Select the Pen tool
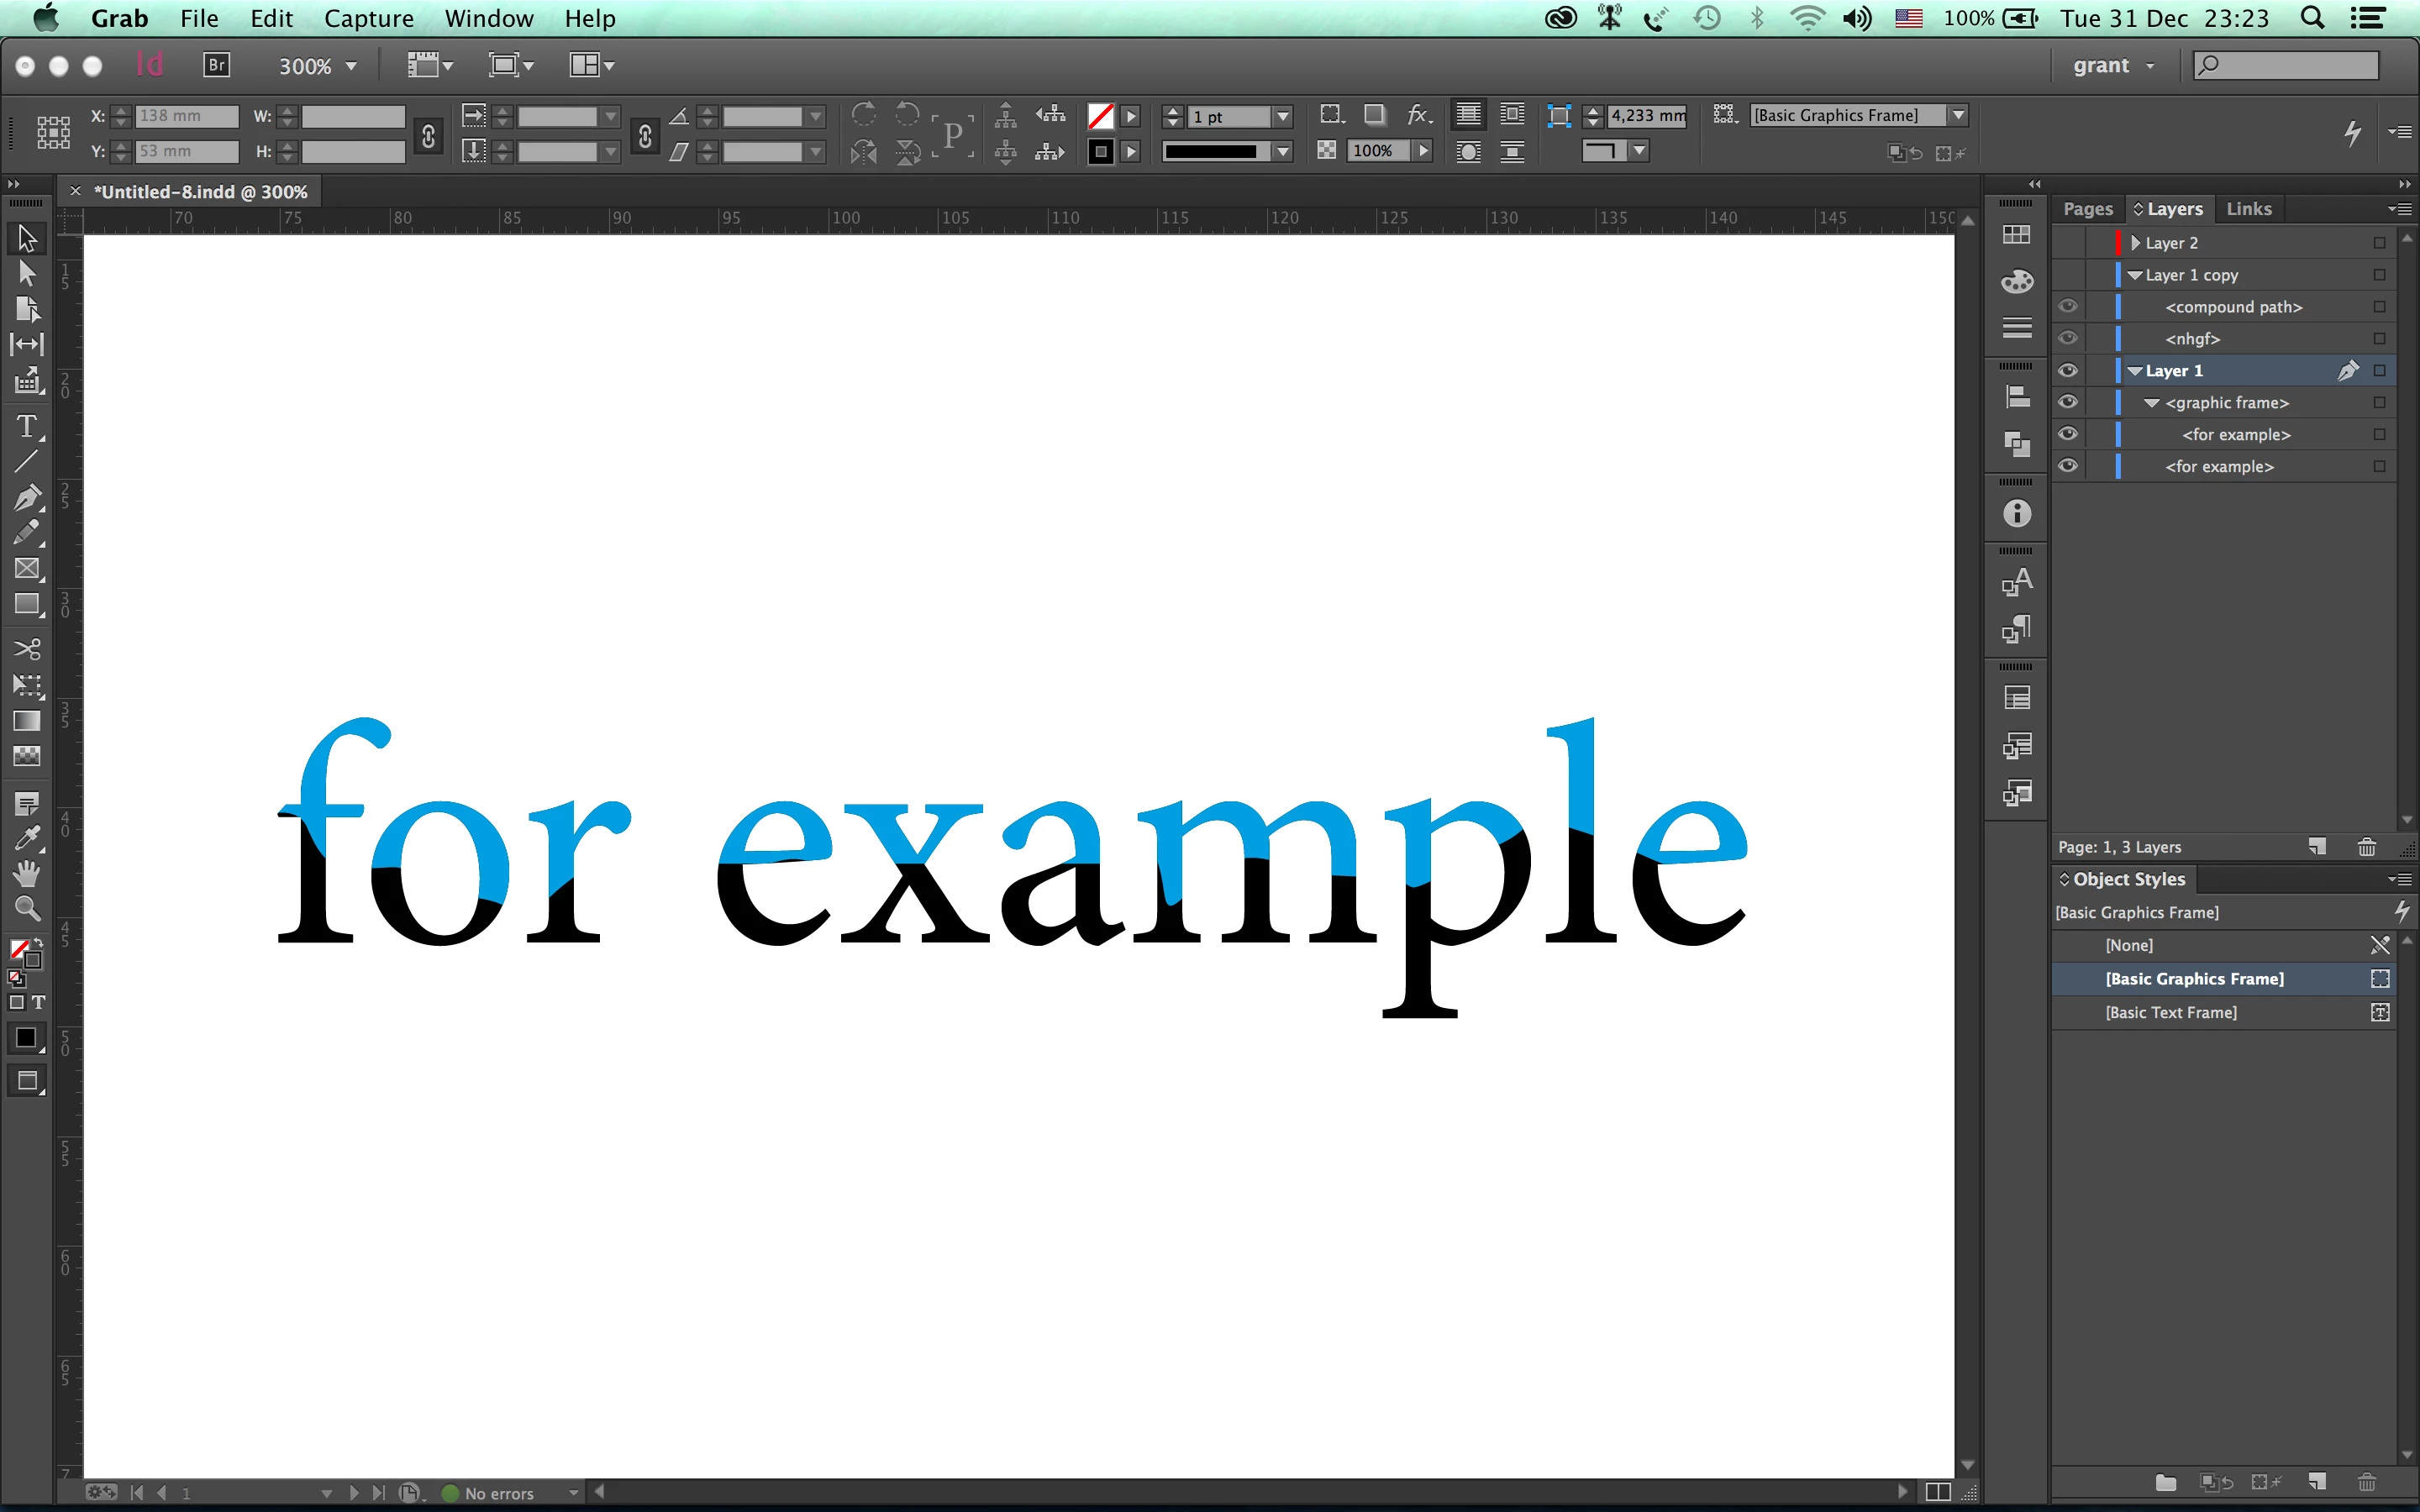 [27, 498]
